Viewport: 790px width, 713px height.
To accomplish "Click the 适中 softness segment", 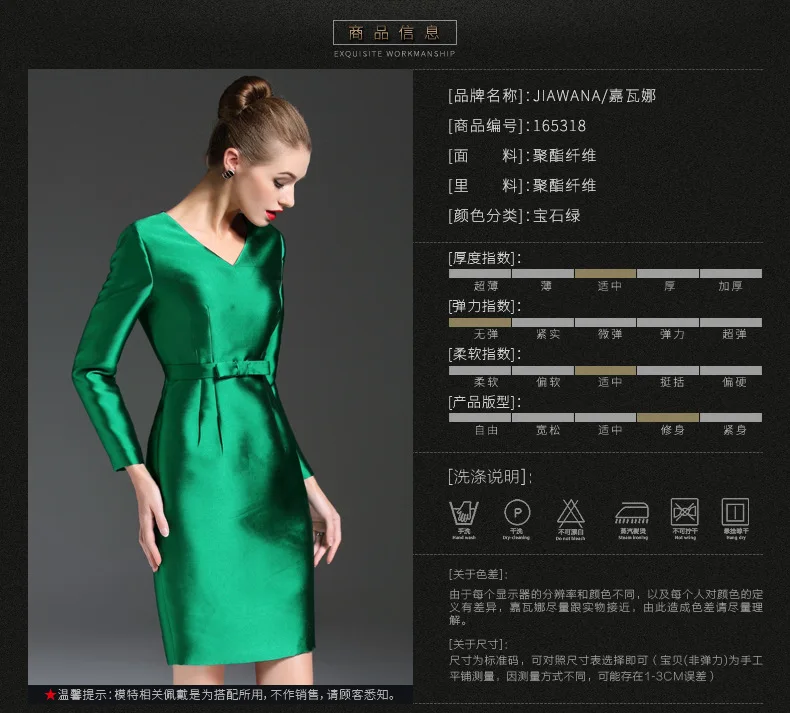I will coord(605,370).
